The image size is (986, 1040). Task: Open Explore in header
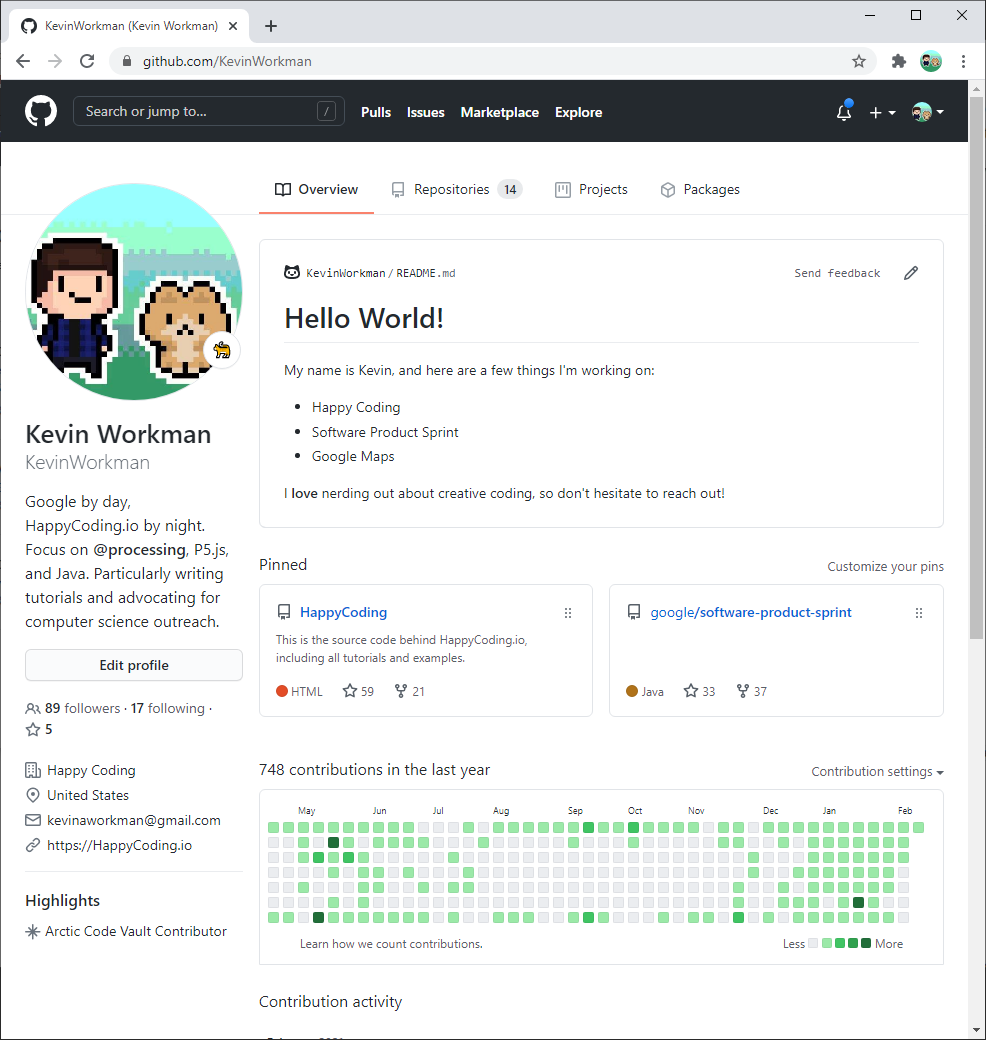[578, 112]
